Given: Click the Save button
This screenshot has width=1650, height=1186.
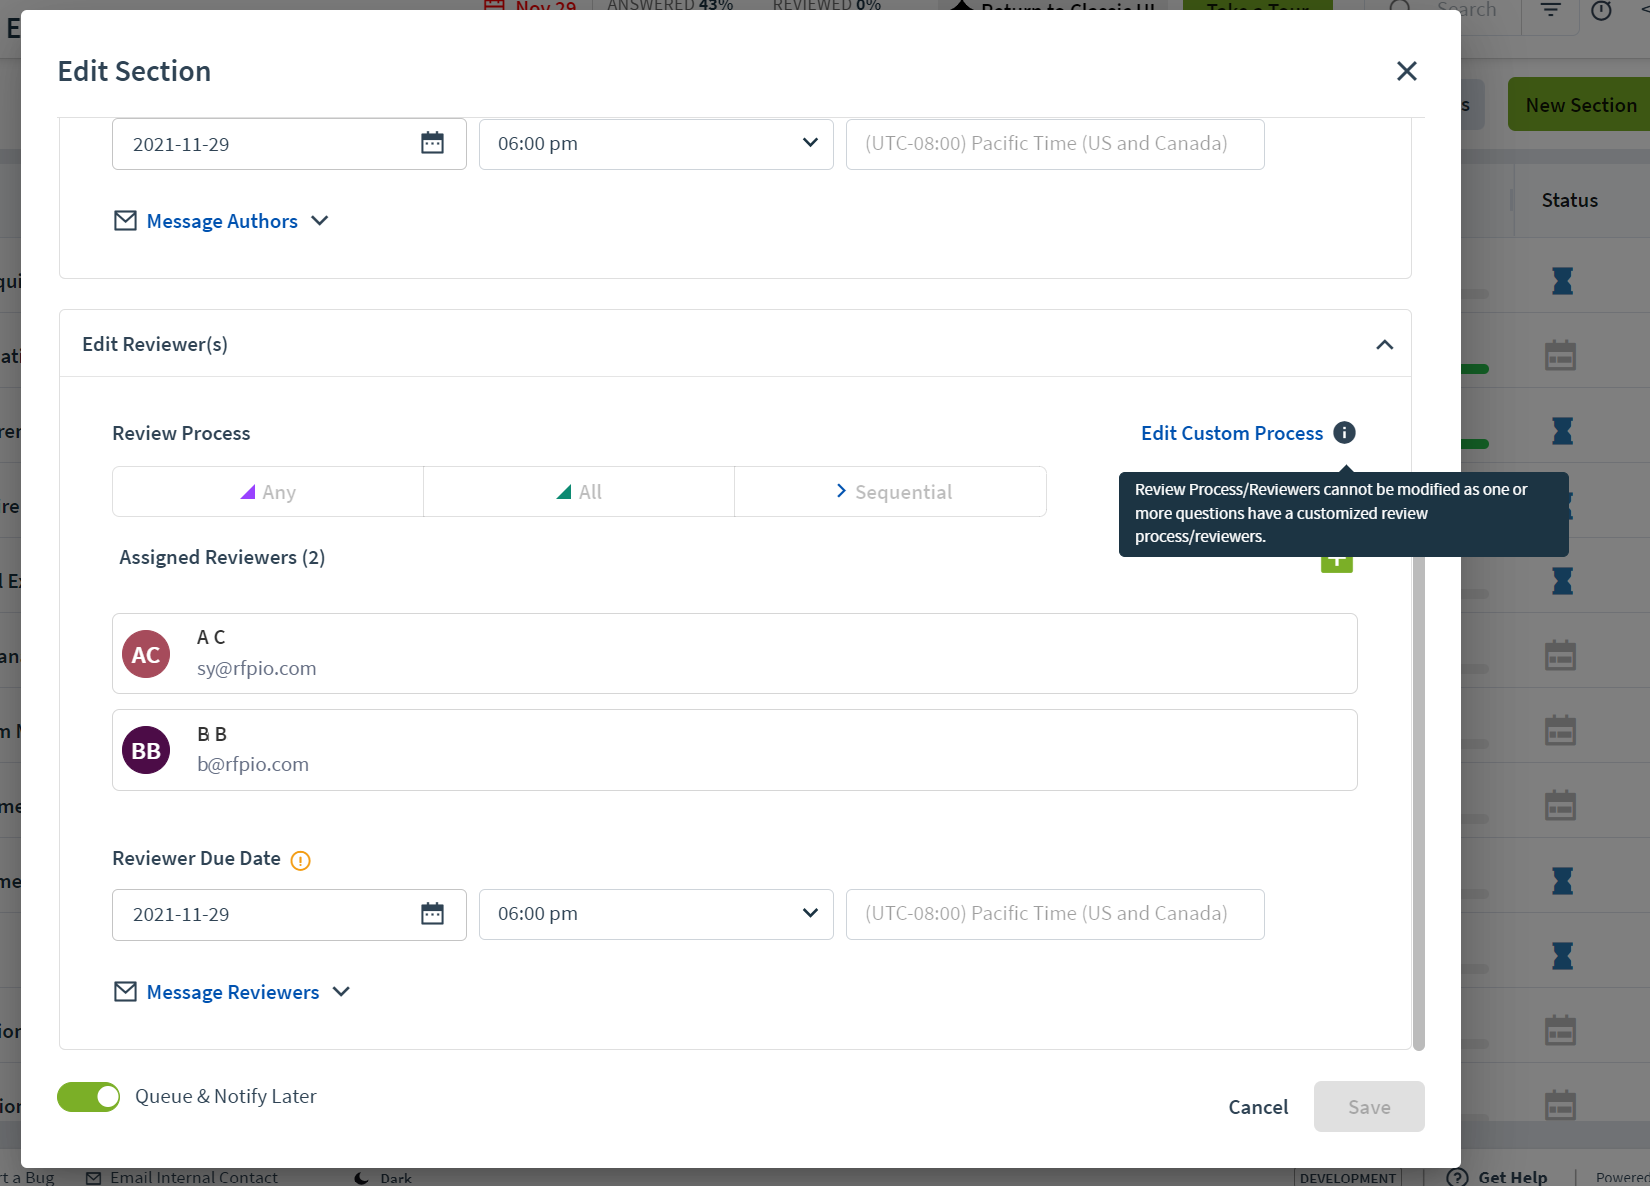Looking at the screenshot, I should [1369, 1107].
